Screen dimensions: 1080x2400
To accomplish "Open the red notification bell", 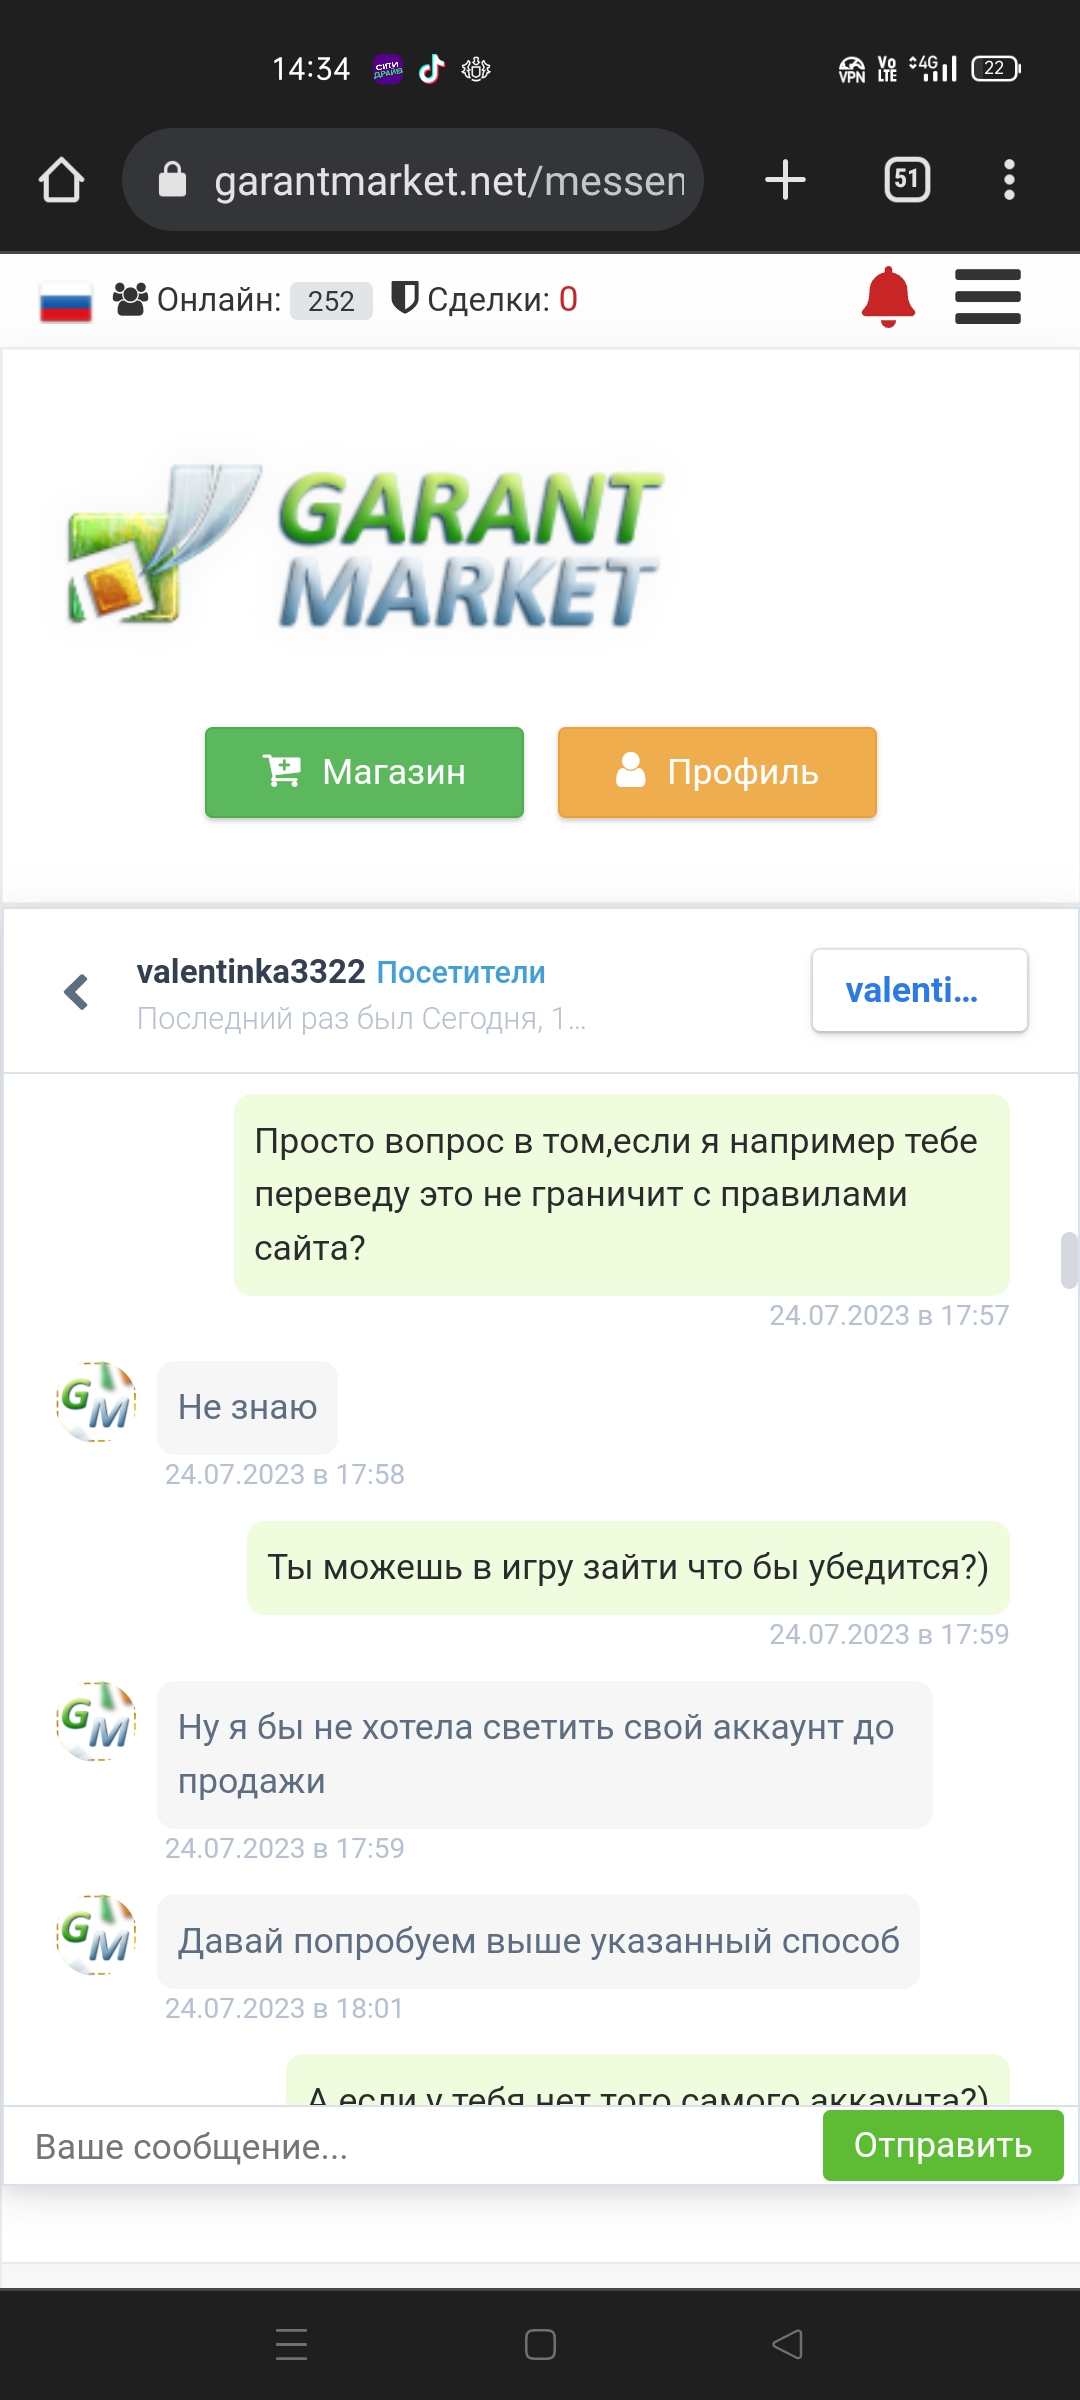I will tap(888, 297).
